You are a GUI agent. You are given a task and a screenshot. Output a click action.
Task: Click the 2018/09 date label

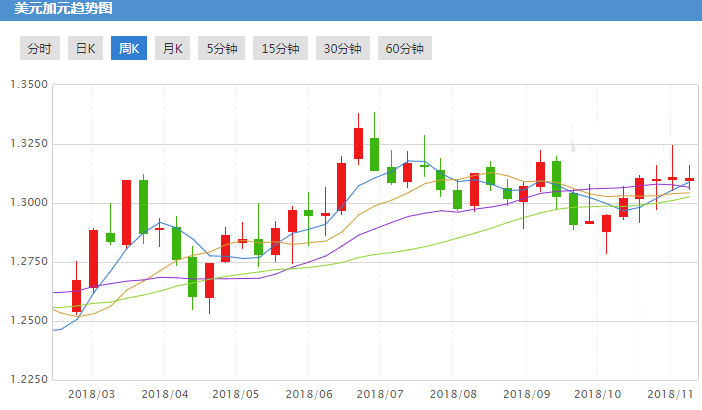[525, 395]
